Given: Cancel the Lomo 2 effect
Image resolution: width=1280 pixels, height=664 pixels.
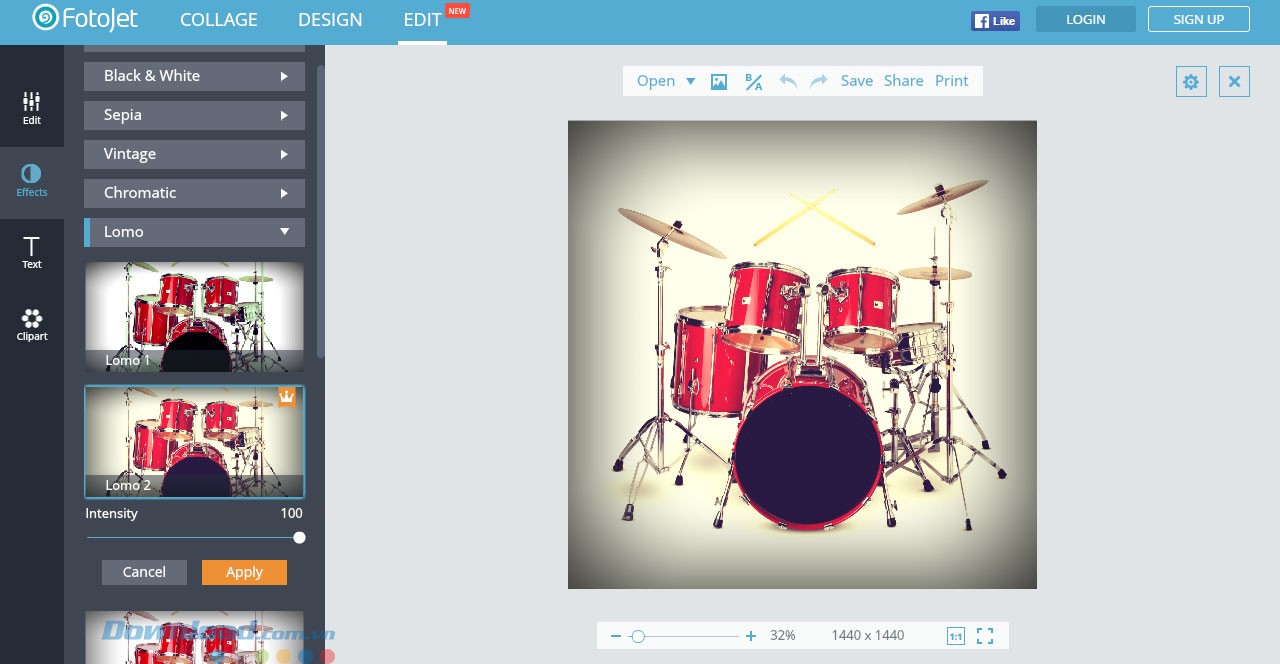Looking at the screenshot, I should (x=144, y=572).
